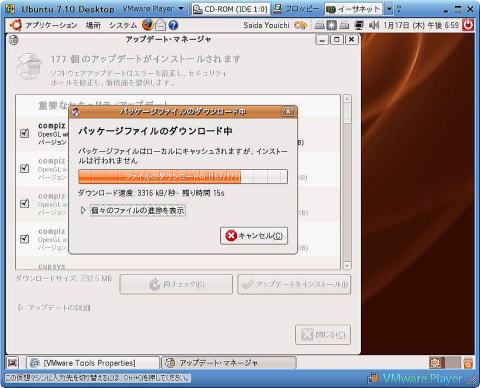Viewport: 480px width, 388px height.
Task: Click the VMware Player title bar logo icon
Action: coord(11,9)
